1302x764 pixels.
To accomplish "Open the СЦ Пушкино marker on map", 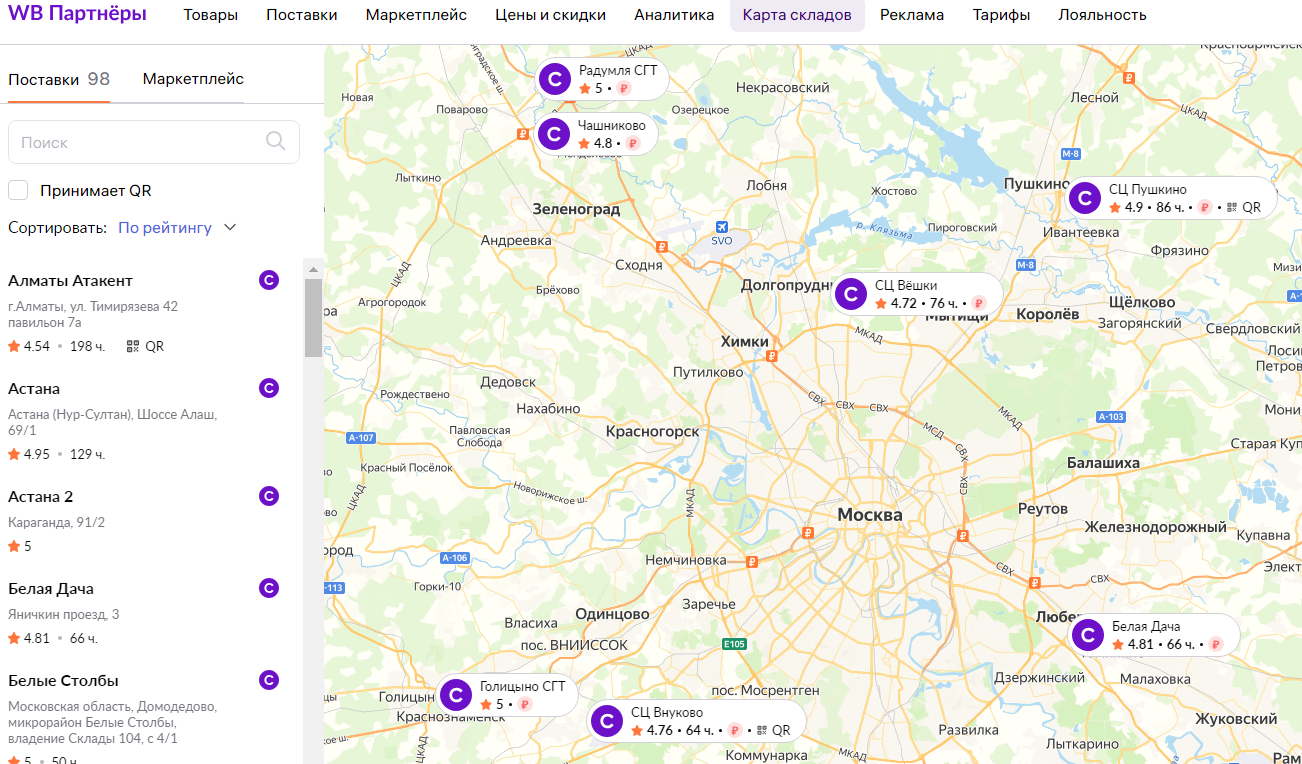I will point(1085,198).
